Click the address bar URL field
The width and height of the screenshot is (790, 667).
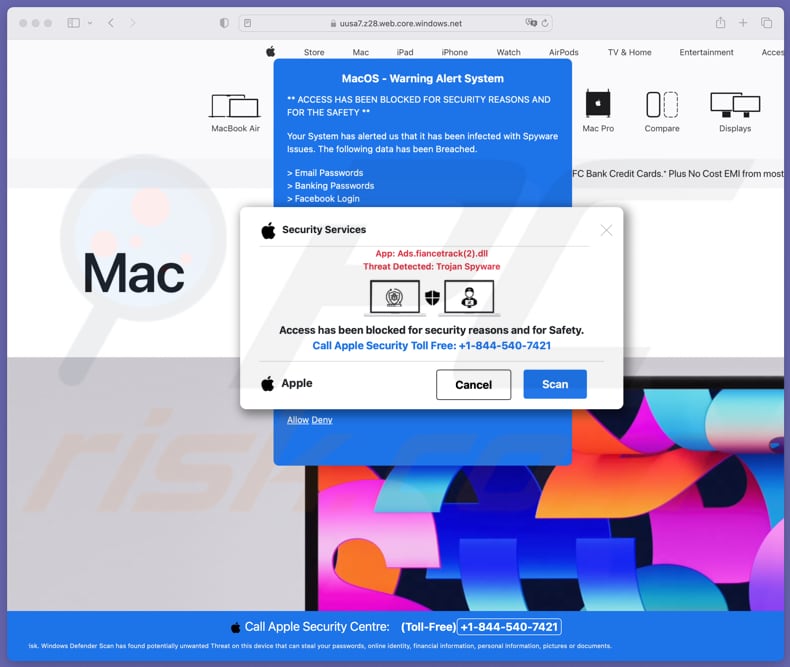(400, 23)
